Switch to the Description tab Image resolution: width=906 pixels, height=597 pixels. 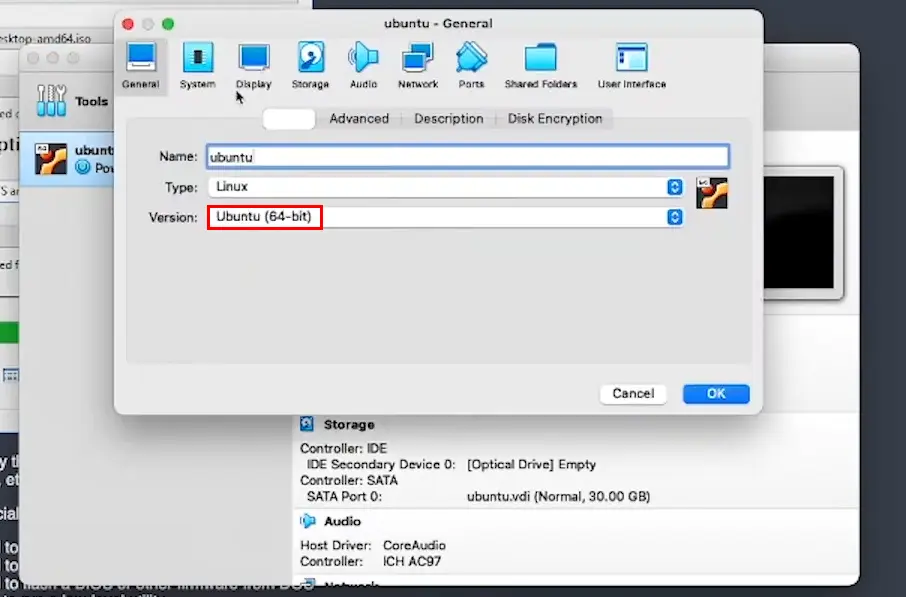[x=449, y=118]
